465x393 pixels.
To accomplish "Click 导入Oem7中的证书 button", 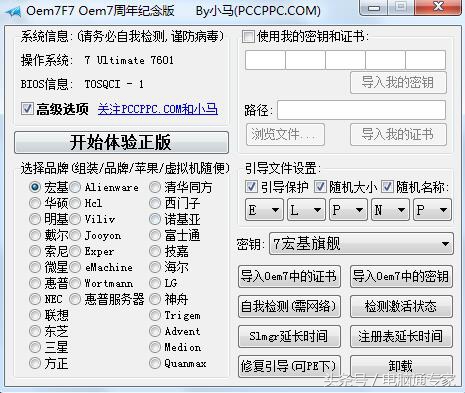I will 289,276.
